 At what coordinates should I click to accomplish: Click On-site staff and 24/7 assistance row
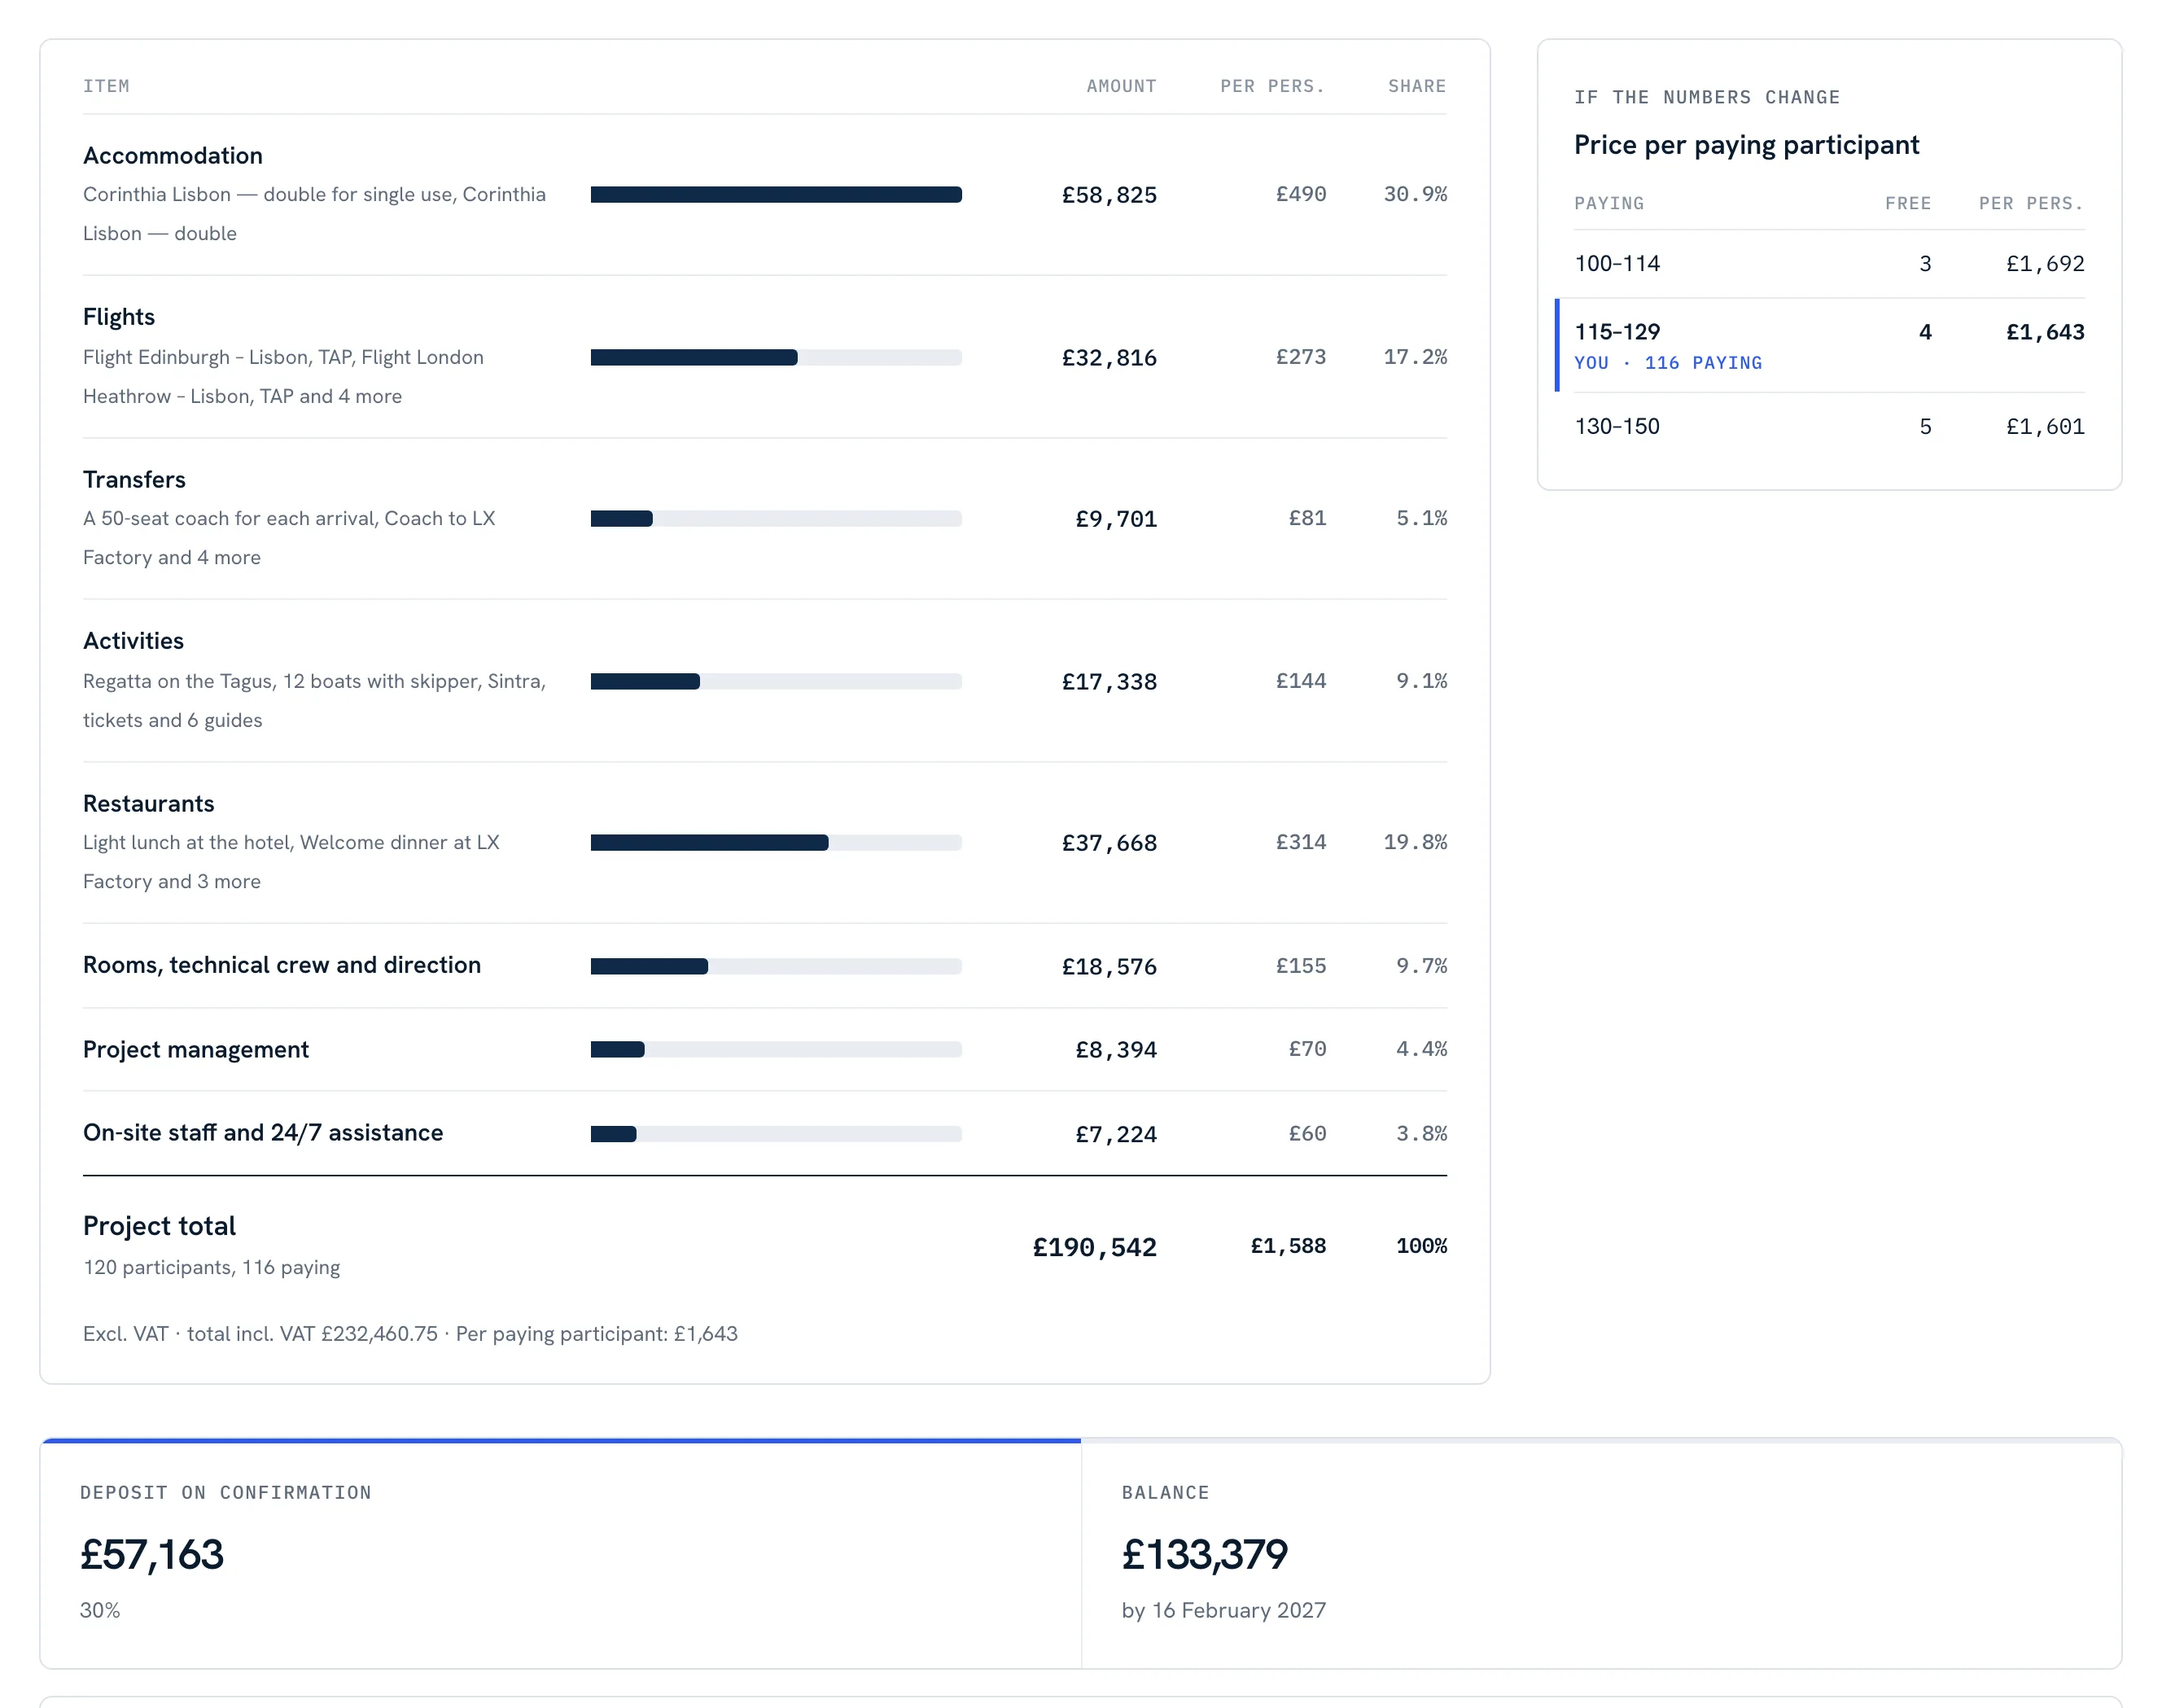(764, 1133)
